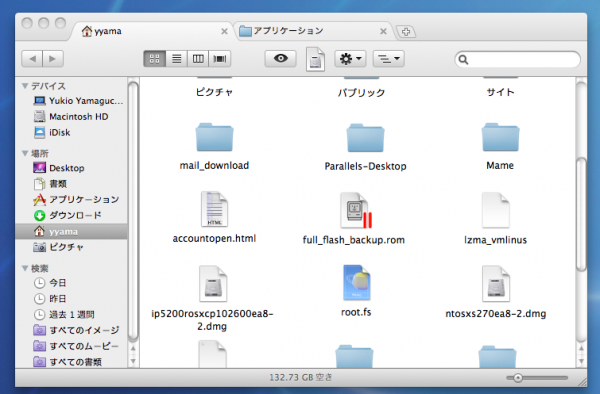Switch to icon view mode
This screenshot has width=600, height=394.
[x=155, y=59]
